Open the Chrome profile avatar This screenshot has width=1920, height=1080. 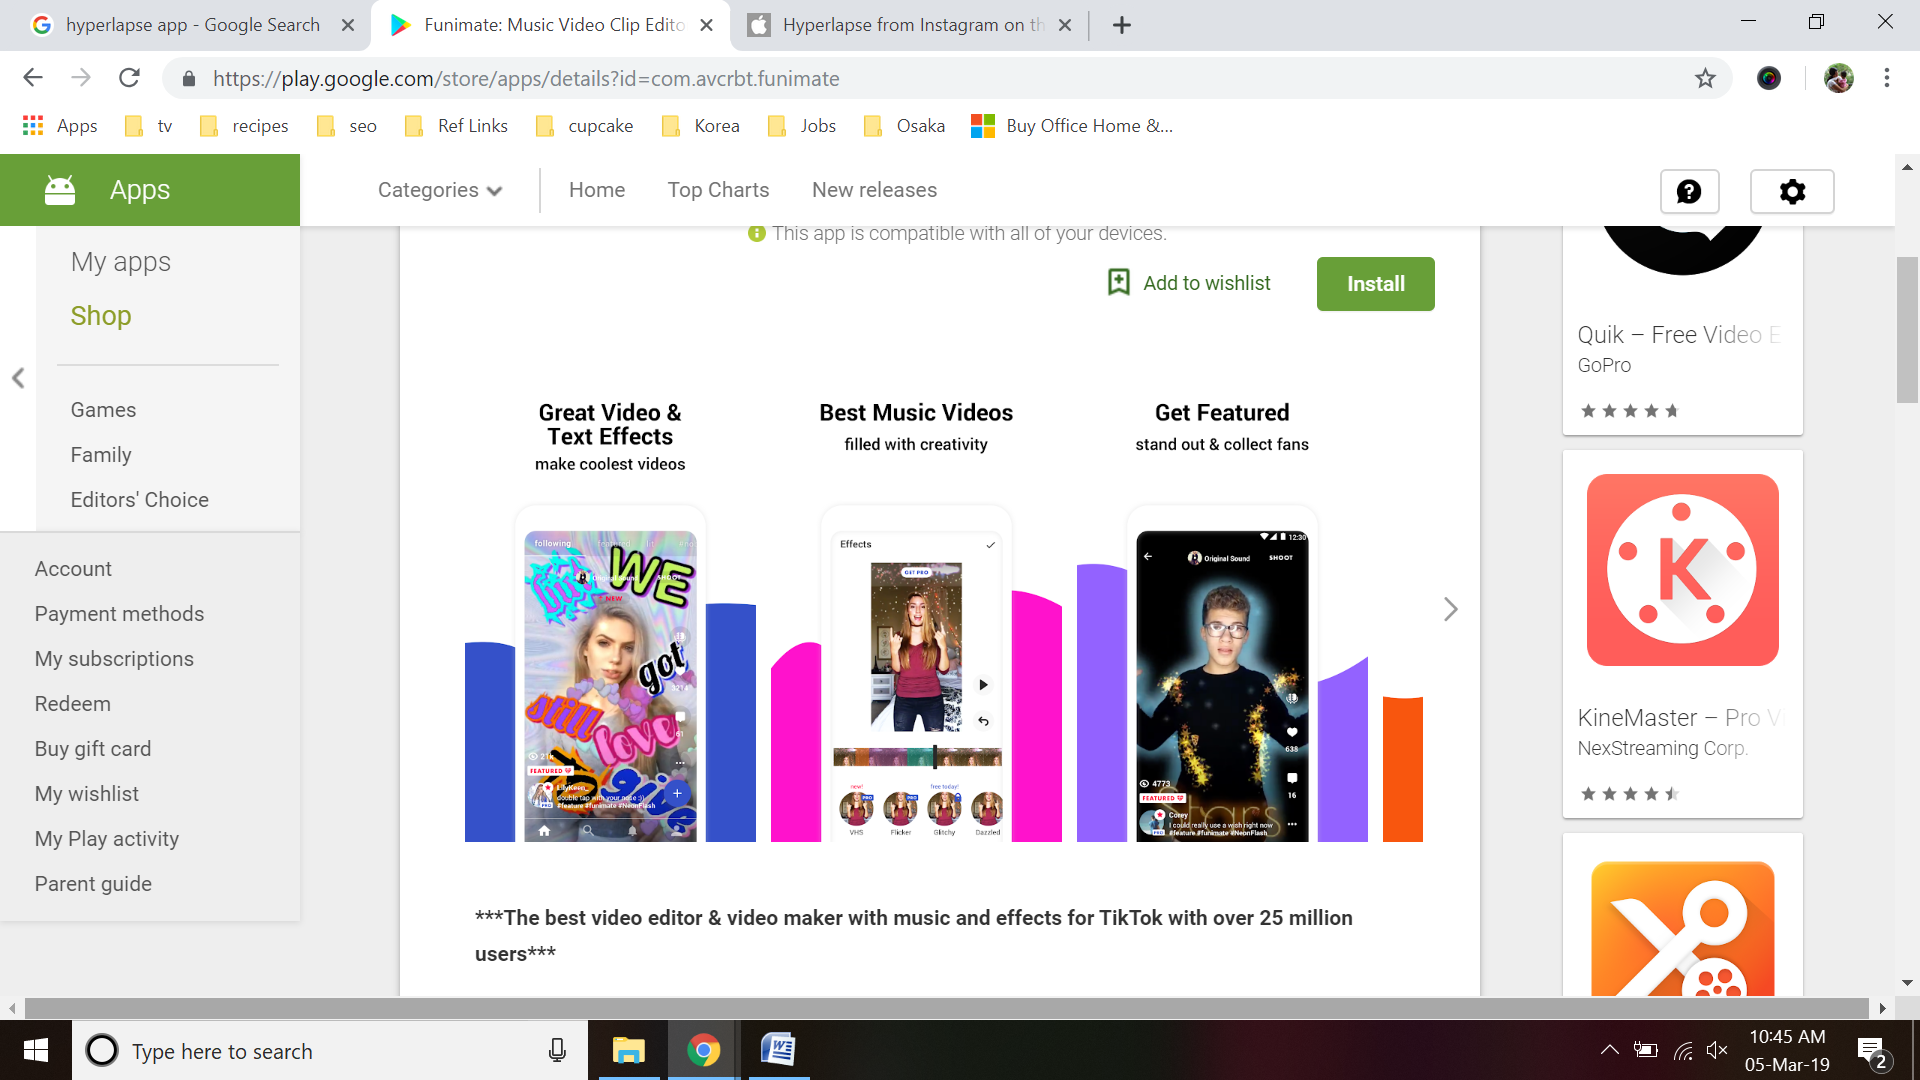[1838, 78]
